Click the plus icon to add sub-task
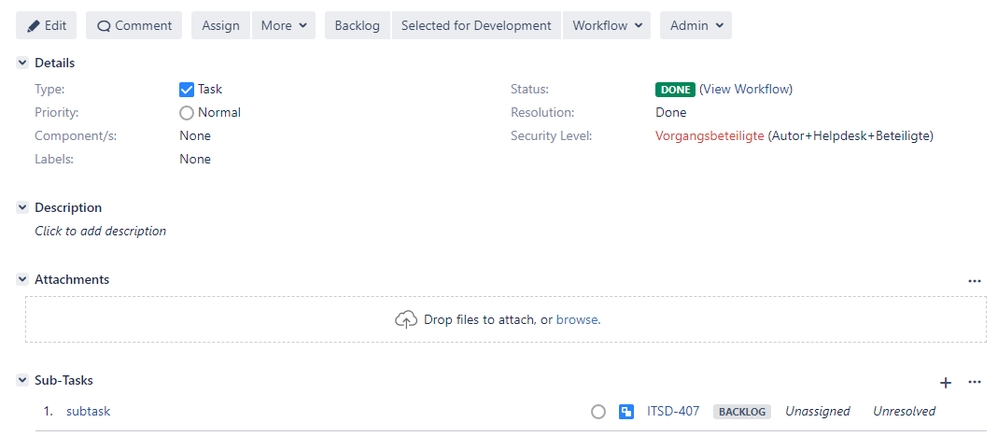Screen dimensions: 998x437 [x=946, y=382]
